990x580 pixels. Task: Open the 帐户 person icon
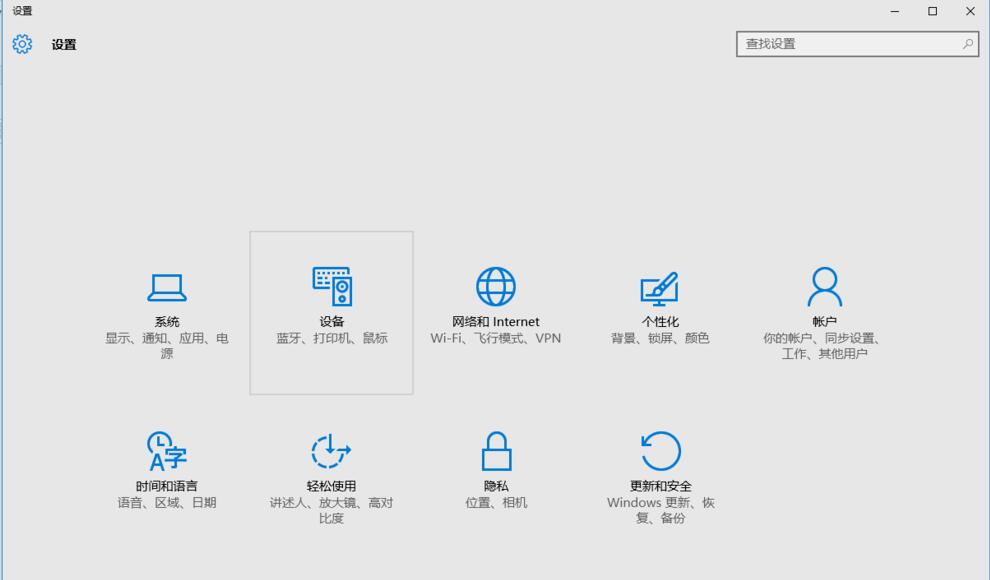823,288
